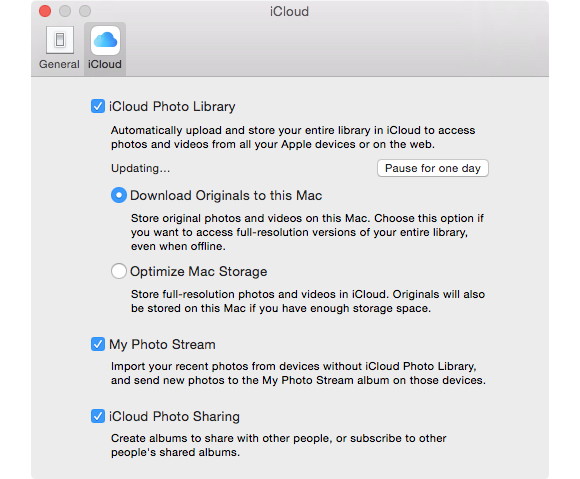Disable the My Photo Stream checkbox
This screenshot has height=479, width=580.
click(x=98, y=344)
